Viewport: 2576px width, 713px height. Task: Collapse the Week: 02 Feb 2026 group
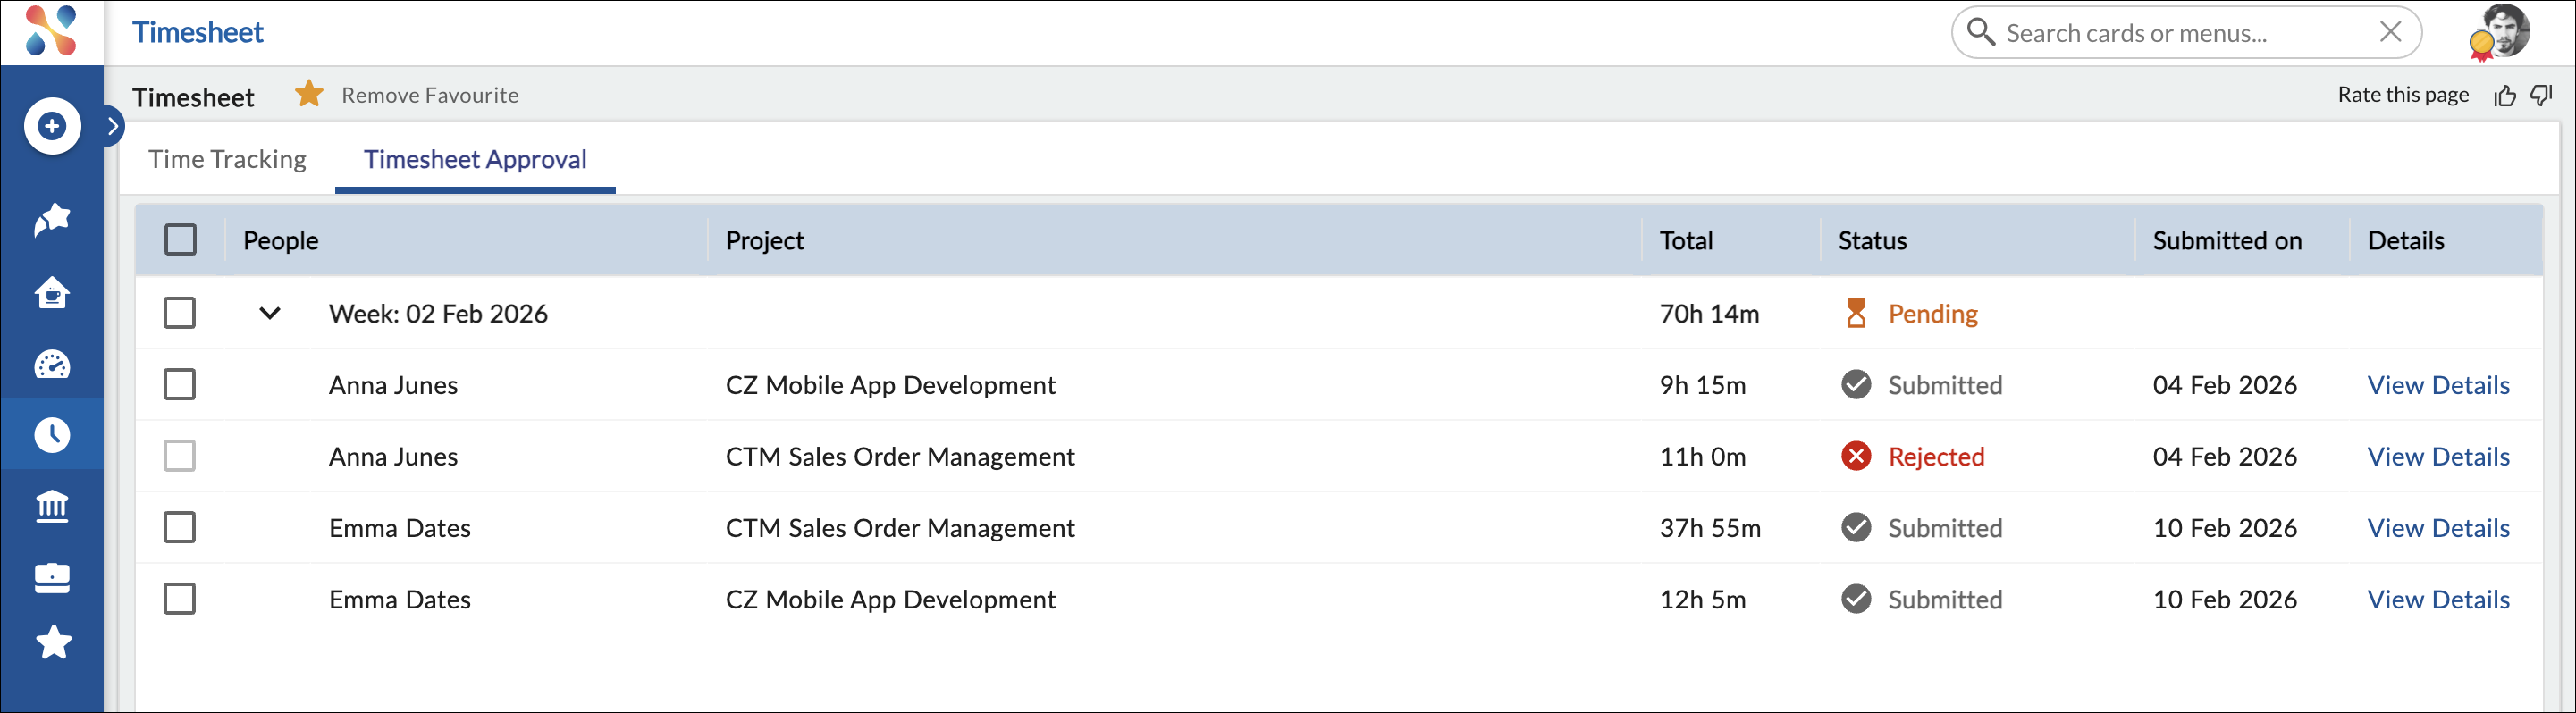coord(270,313)
